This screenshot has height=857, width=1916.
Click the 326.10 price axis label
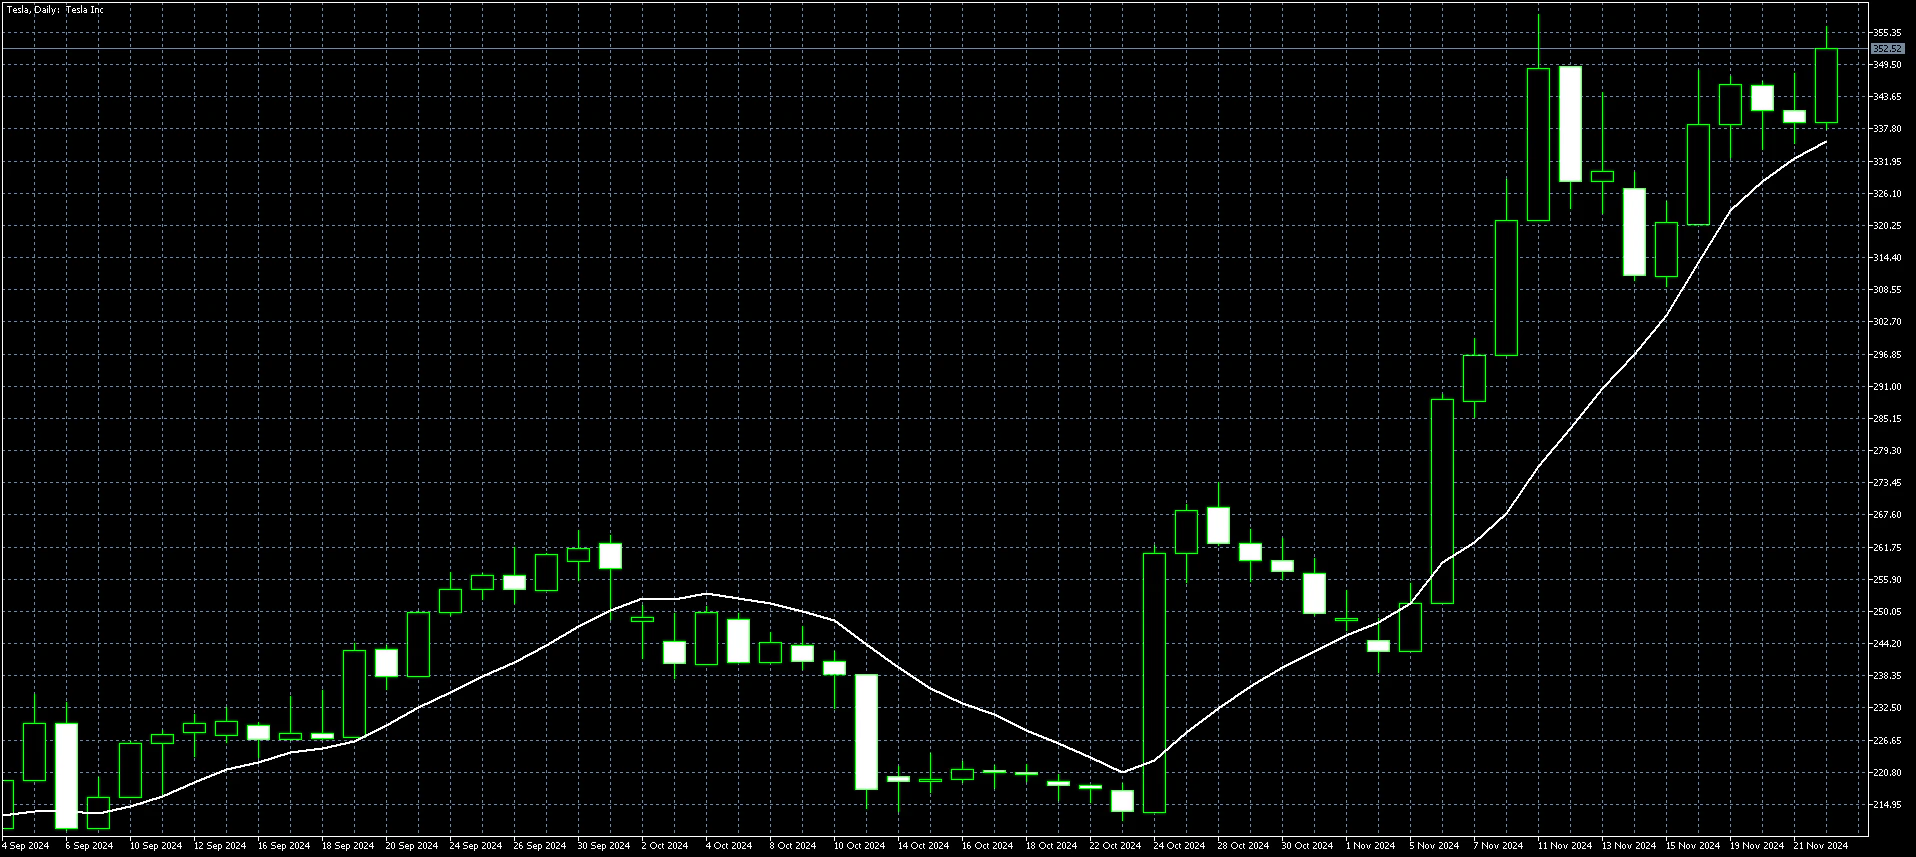coord(1886,194)
